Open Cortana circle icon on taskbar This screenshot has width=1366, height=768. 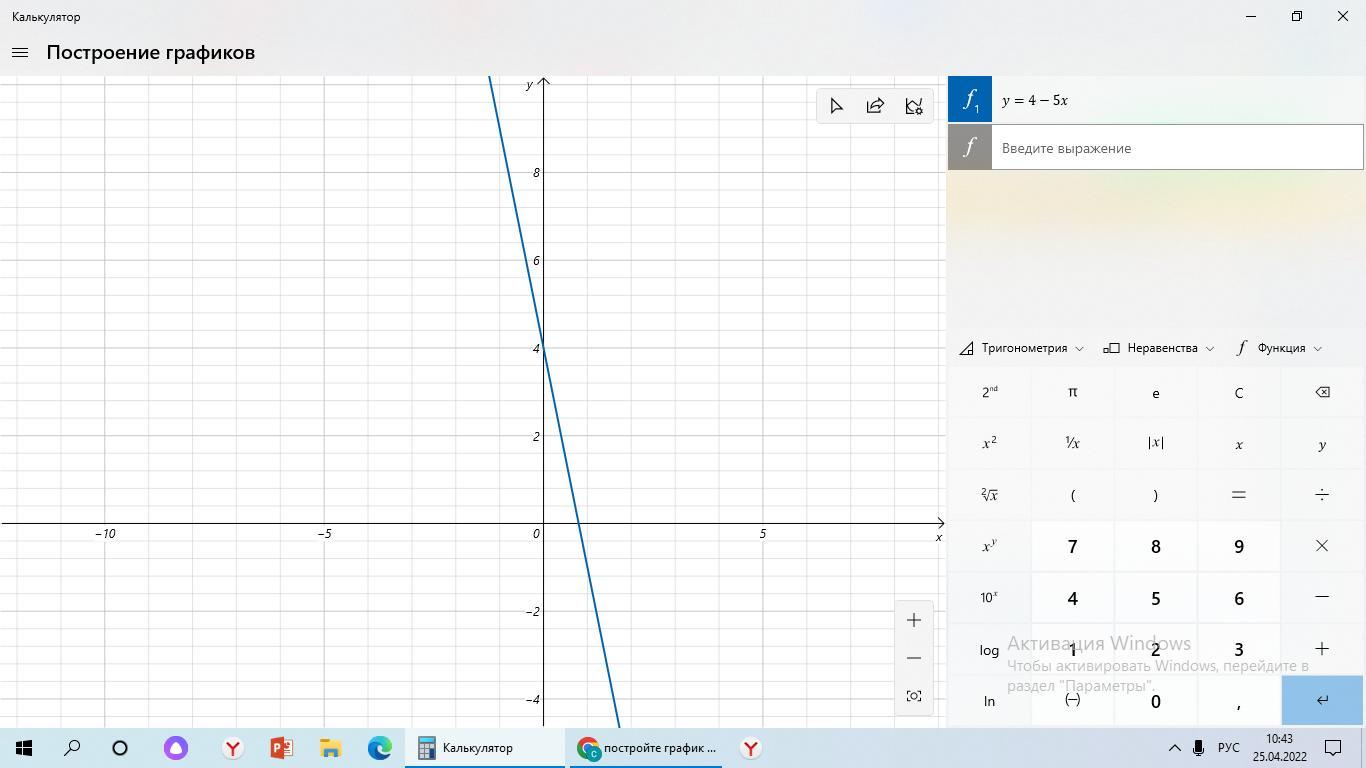[120, 748]
